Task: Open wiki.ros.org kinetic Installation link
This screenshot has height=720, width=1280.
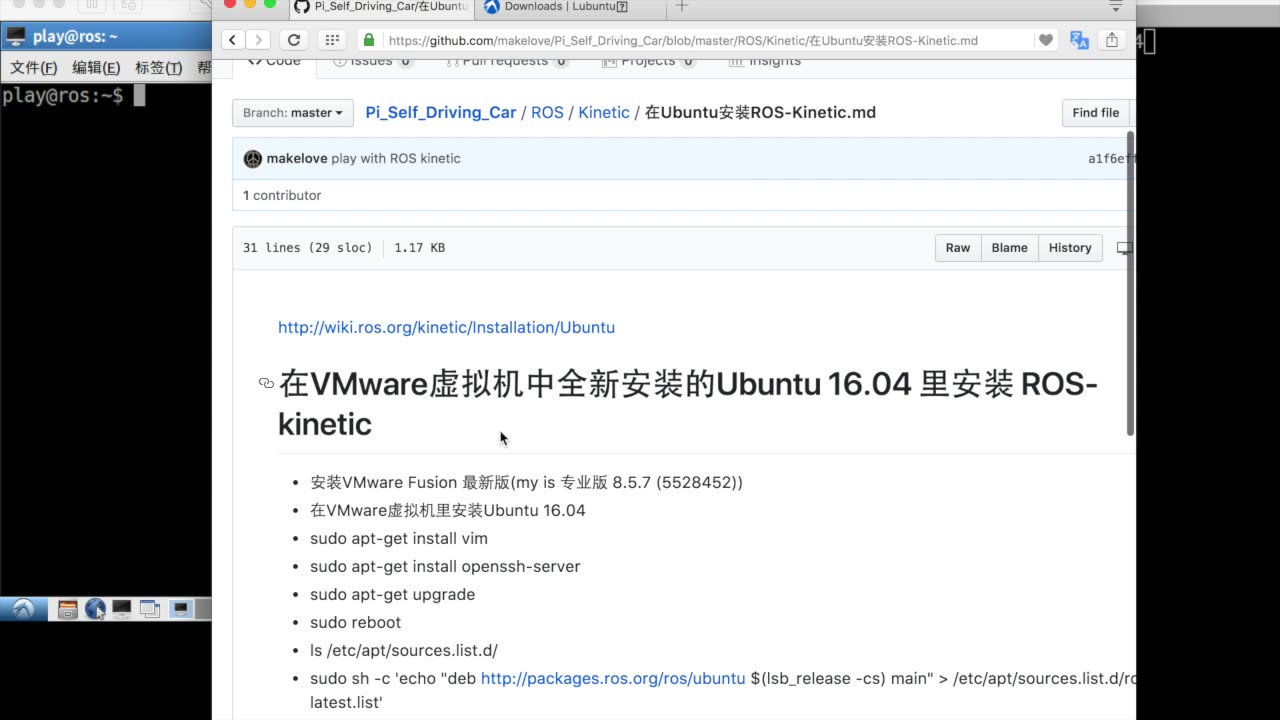Action: click(x=446, y=327)
